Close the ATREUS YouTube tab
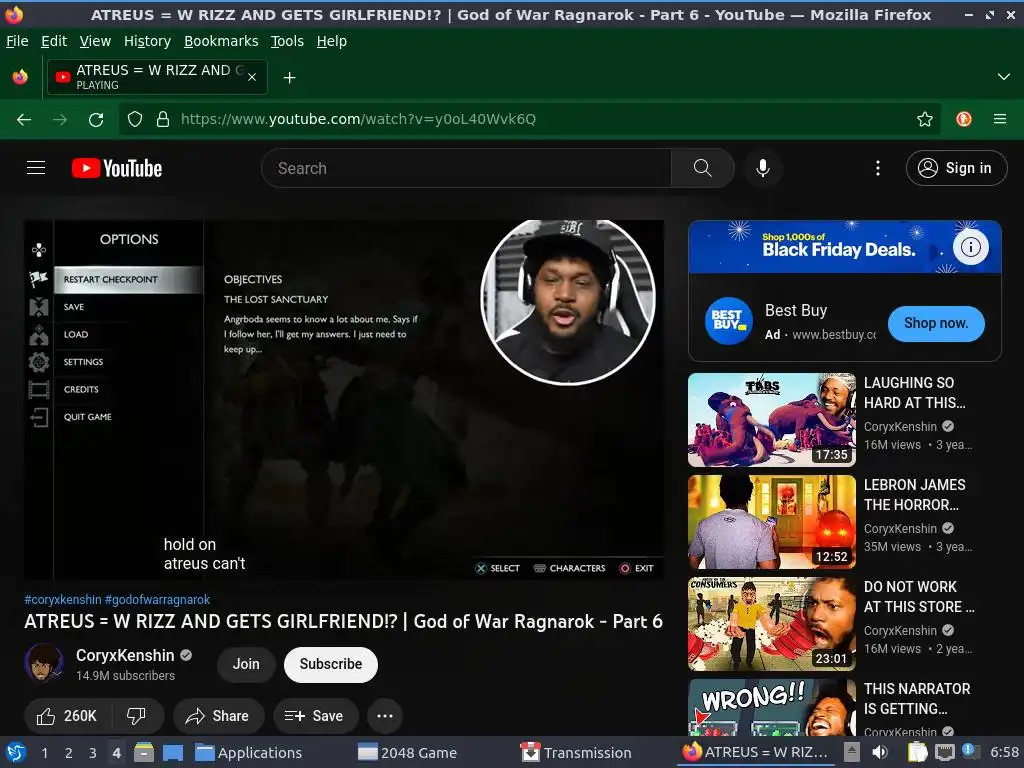This screenshot has height=768, width=1024. tap(252, 77)
